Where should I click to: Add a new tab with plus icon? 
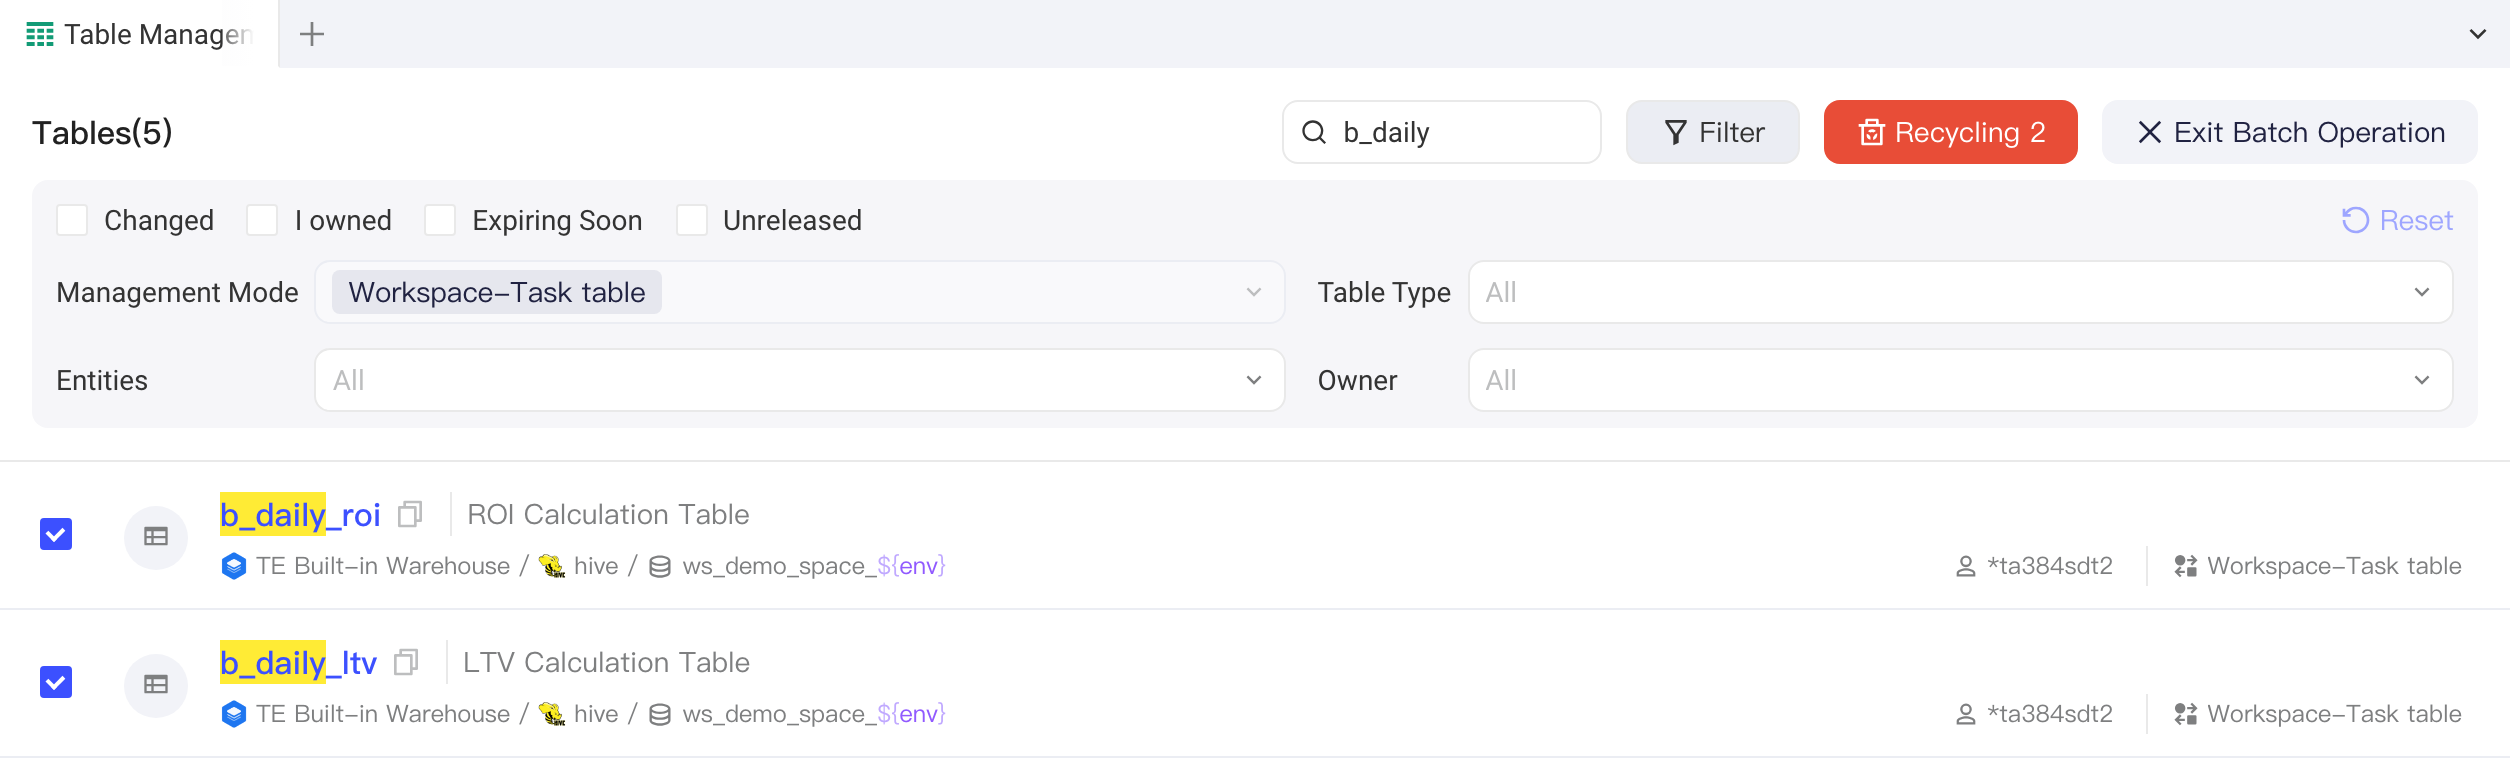[x=312, y=34]
